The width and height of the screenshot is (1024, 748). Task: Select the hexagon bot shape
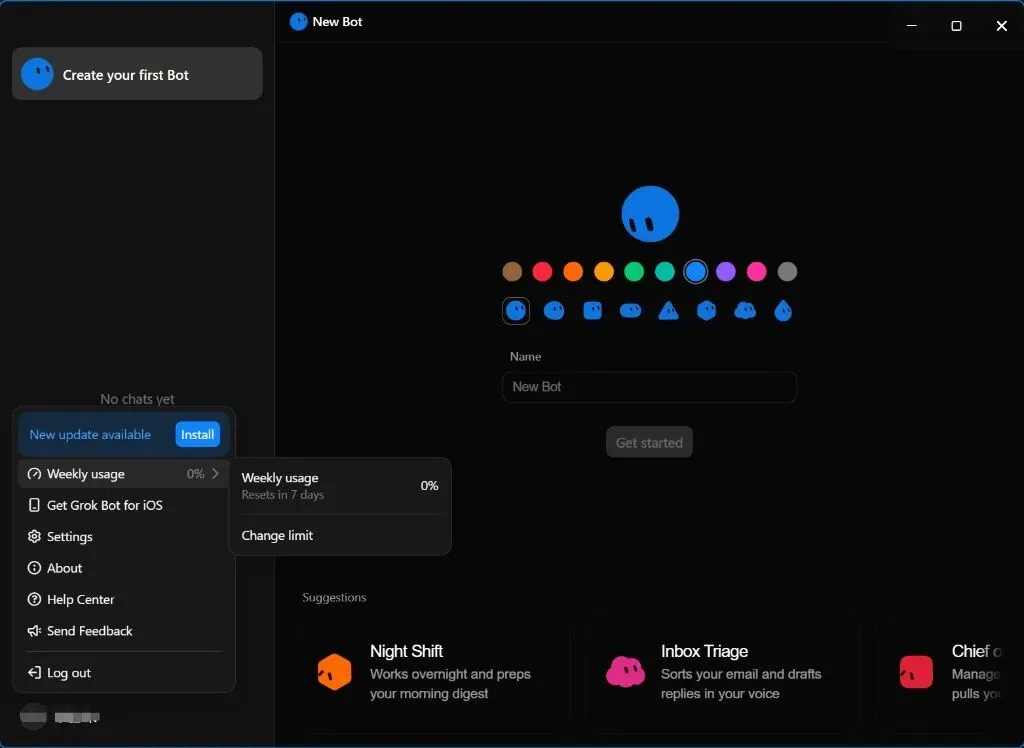pyautogui.click(x=707, y=311)
